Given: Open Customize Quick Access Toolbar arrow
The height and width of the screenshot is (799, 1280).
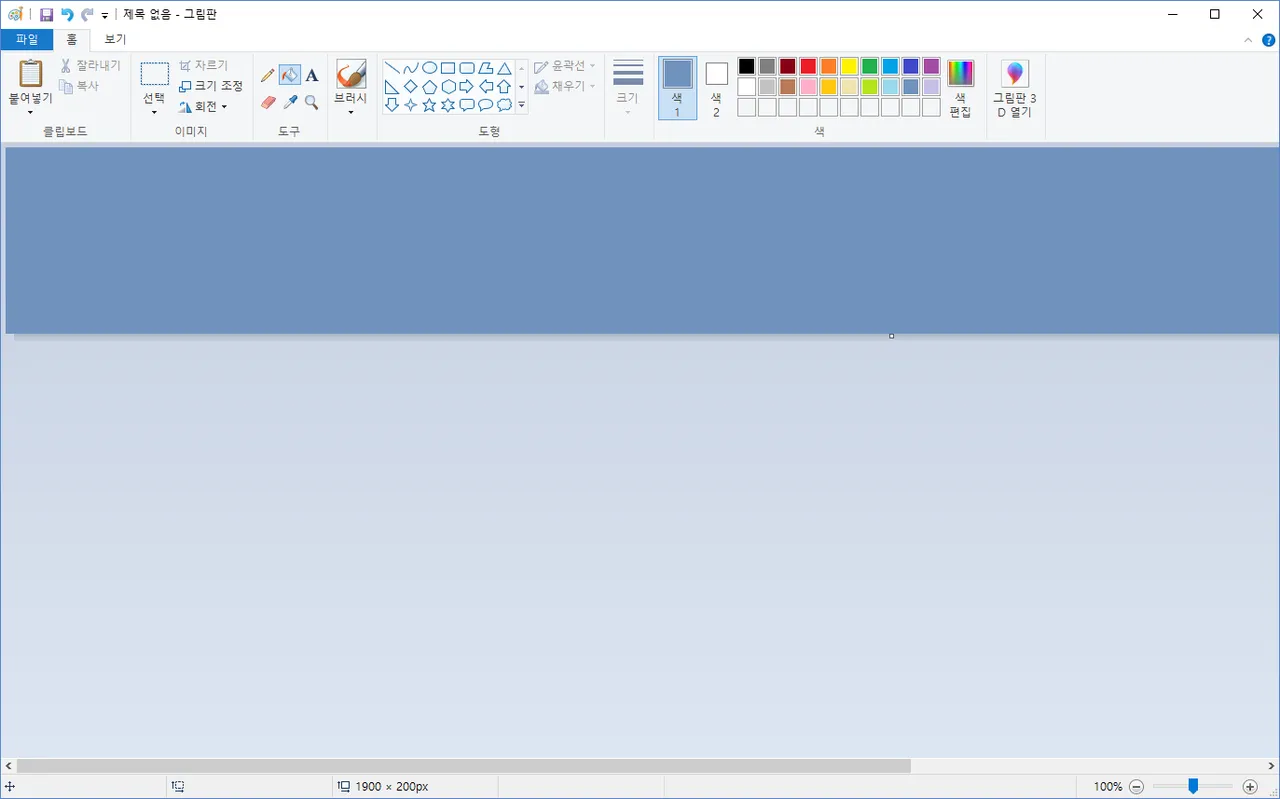Looking at the screenshot, I should pos(105,16).
